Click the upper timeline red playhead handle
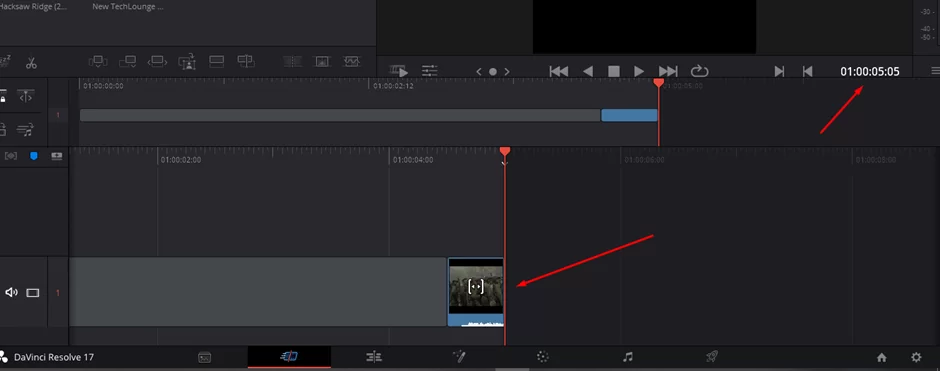Viewport: 940px width, 371px height. [x=658, y=82]
